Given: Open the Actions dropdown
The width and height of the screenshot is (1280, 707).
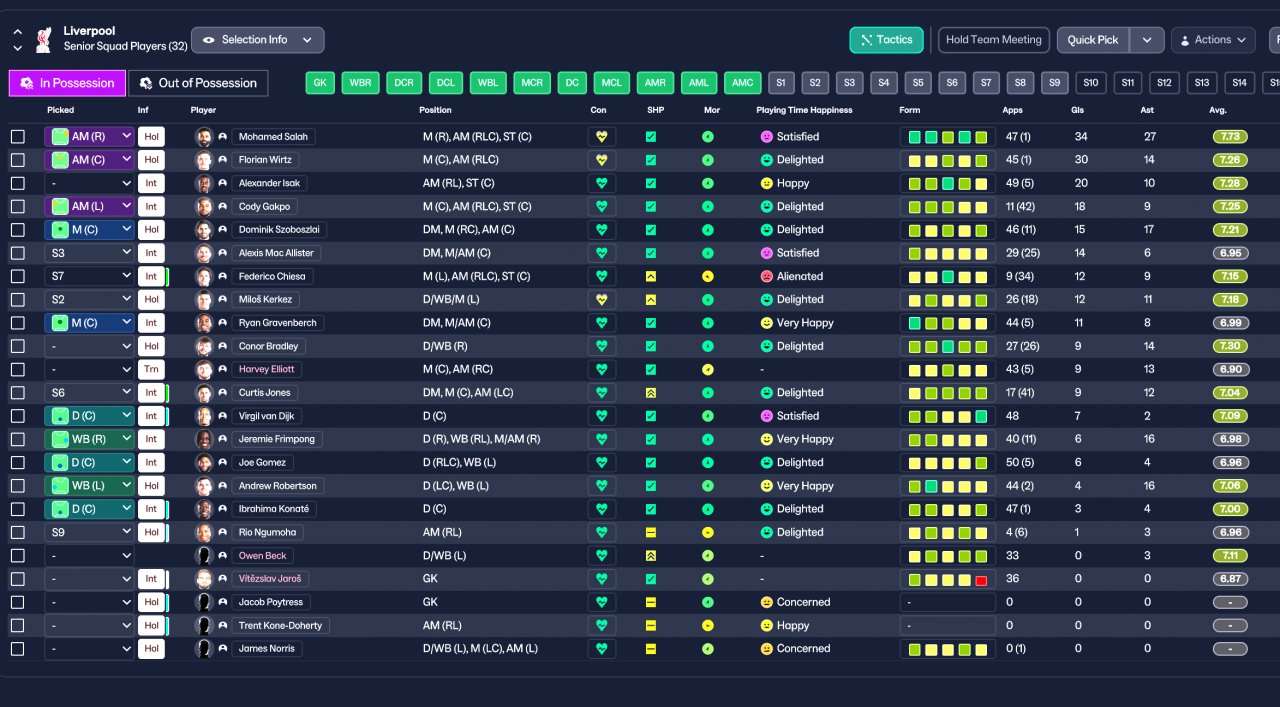Looking at the screenshot, I should 1213,40.
